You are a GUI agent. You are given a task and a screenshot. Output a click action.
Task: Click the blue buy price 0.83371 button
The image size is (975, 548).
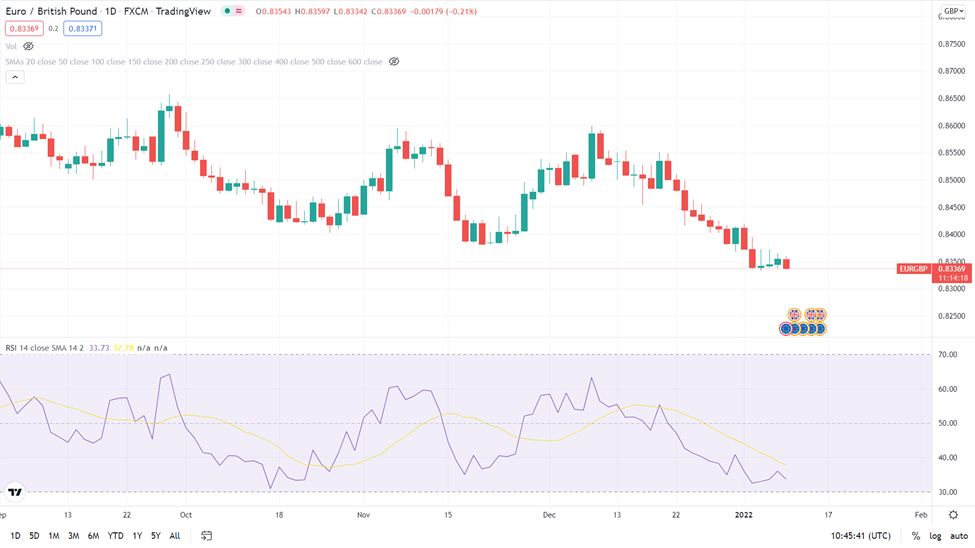[83, 29]
